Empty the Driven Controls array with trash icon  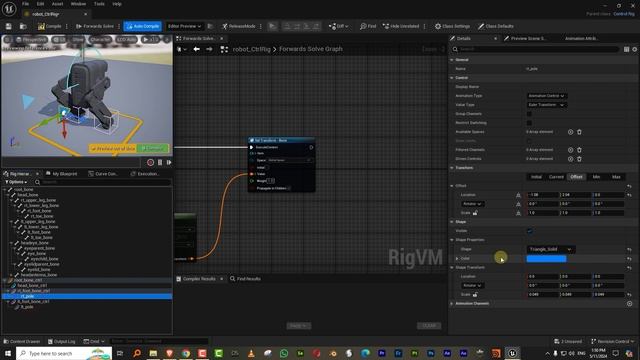[579, 159]
